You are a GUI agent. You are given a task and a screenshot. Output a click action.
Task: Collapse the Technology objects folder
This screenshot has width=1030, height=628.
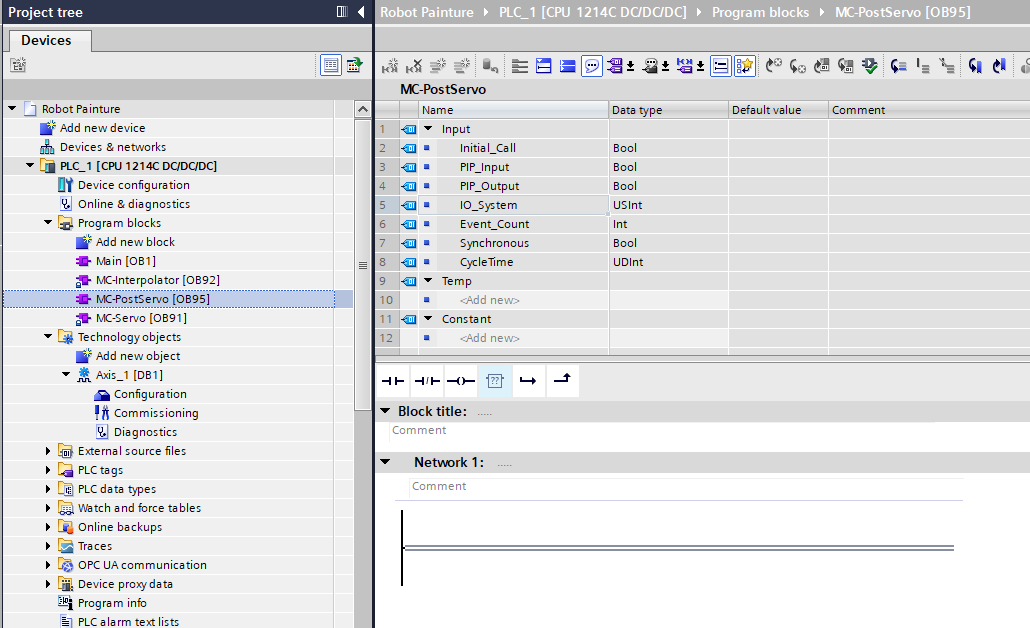click(48, 337)
